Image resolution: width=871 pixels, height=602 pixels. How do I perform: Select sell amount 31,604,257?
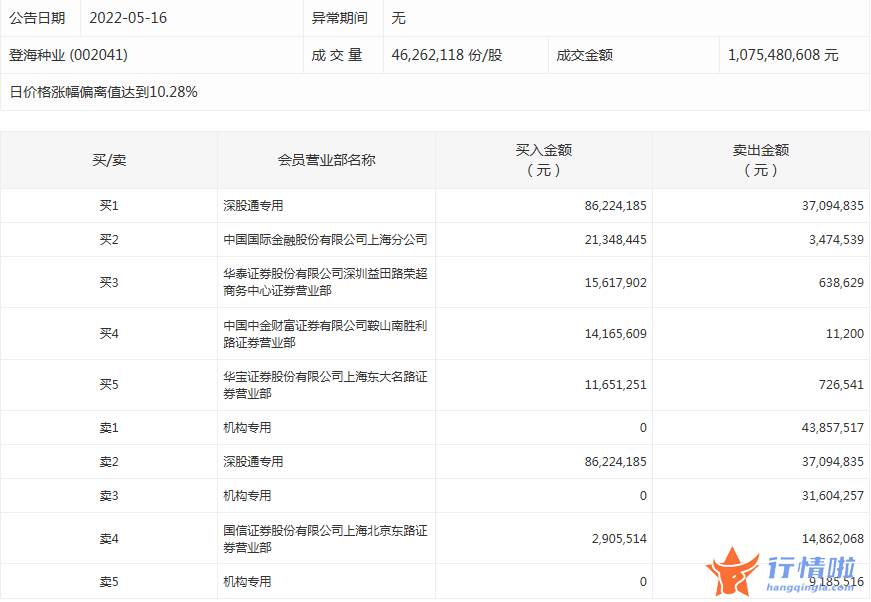(x=833, y=495)
